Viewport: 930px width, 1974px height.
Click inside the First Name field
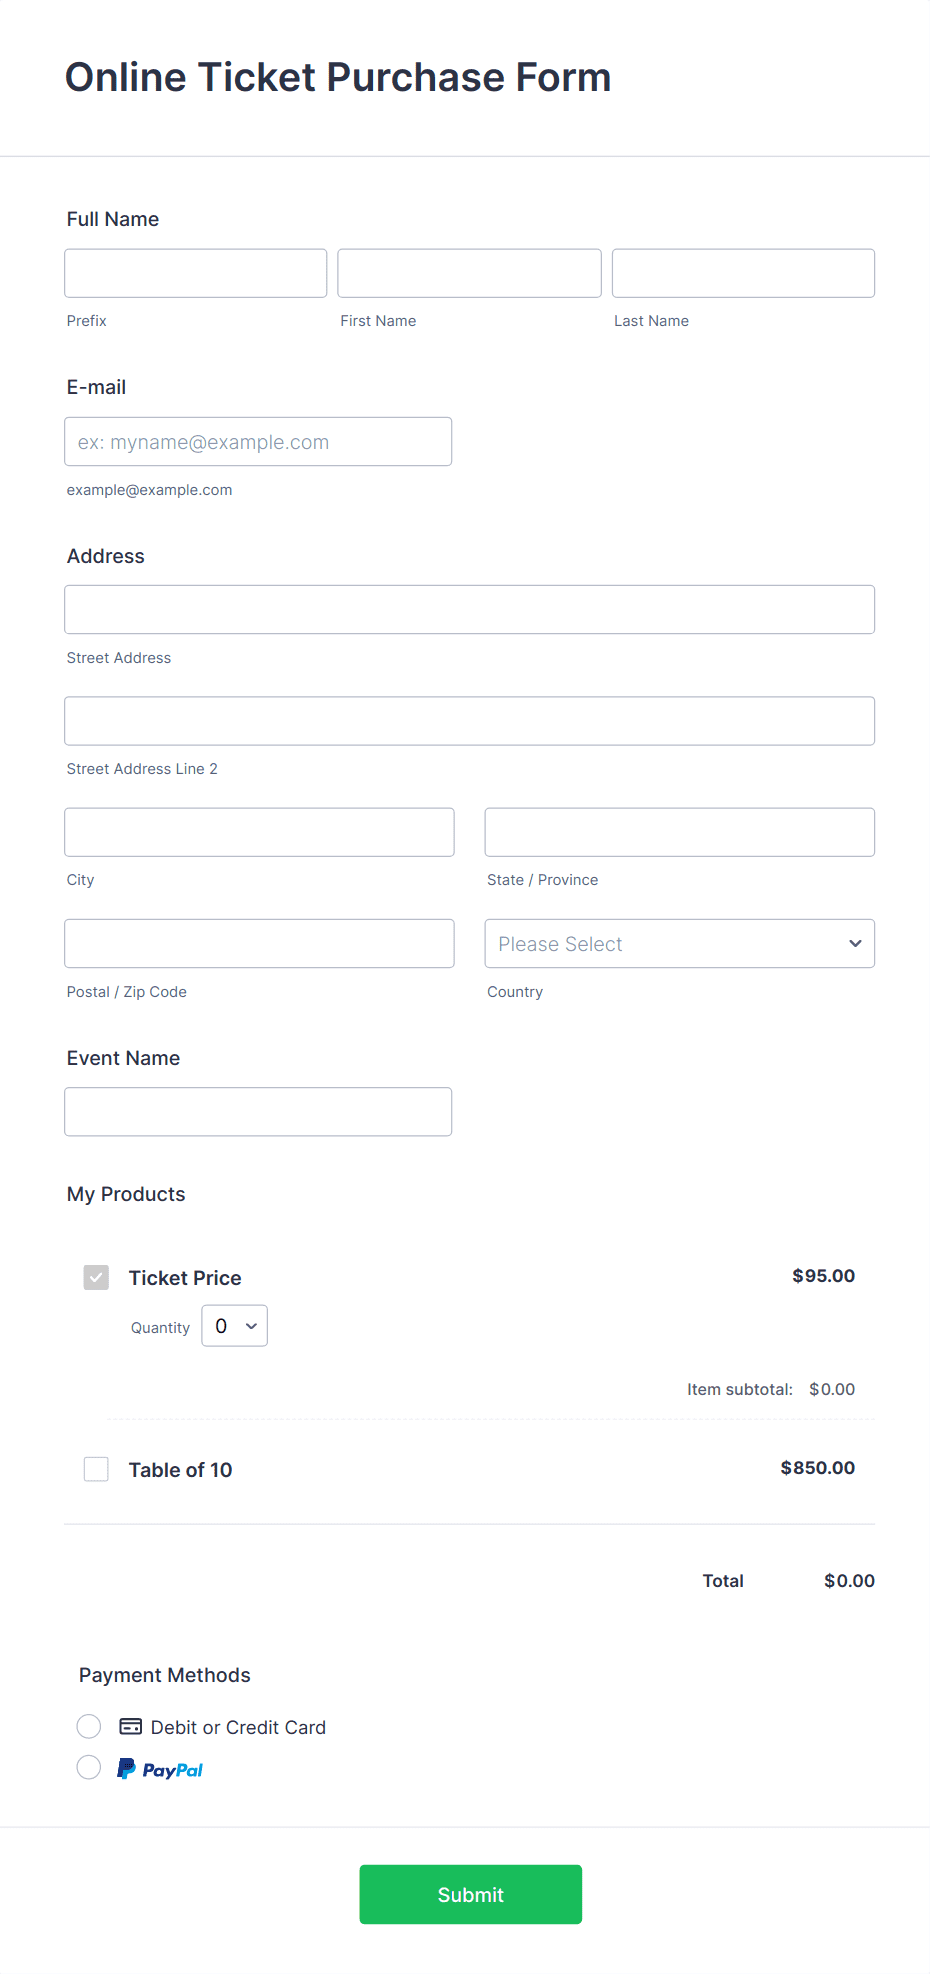click(x=468, y=272)
